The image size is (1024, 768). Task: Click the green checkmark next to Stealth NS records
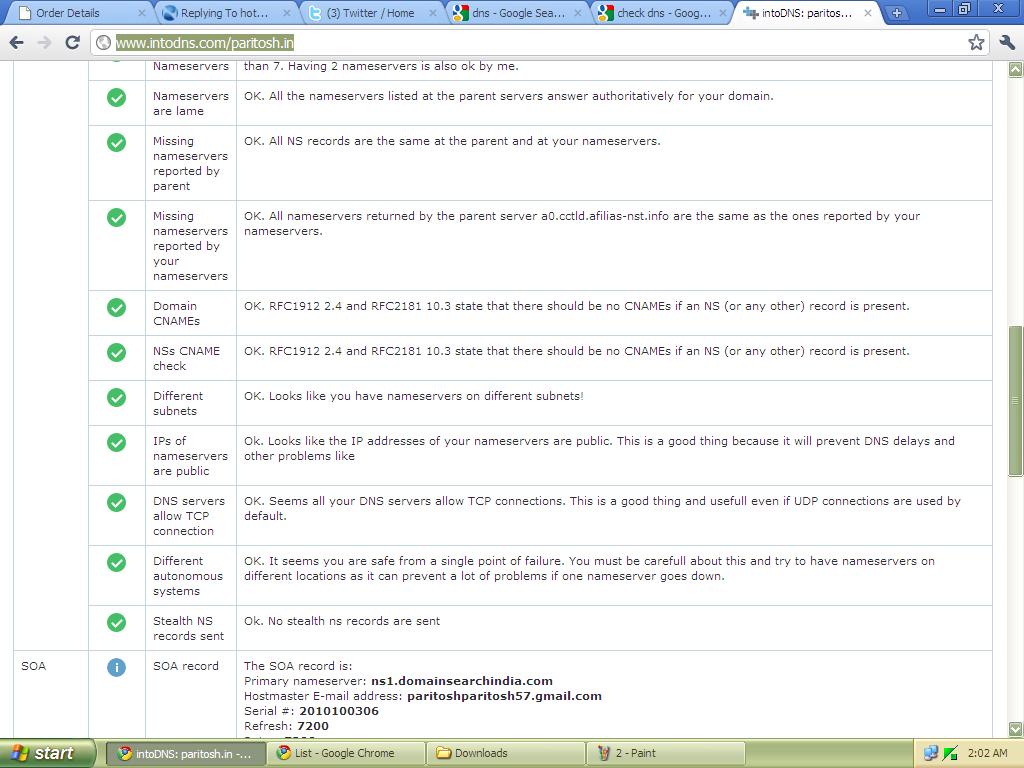tap(117, 621)
